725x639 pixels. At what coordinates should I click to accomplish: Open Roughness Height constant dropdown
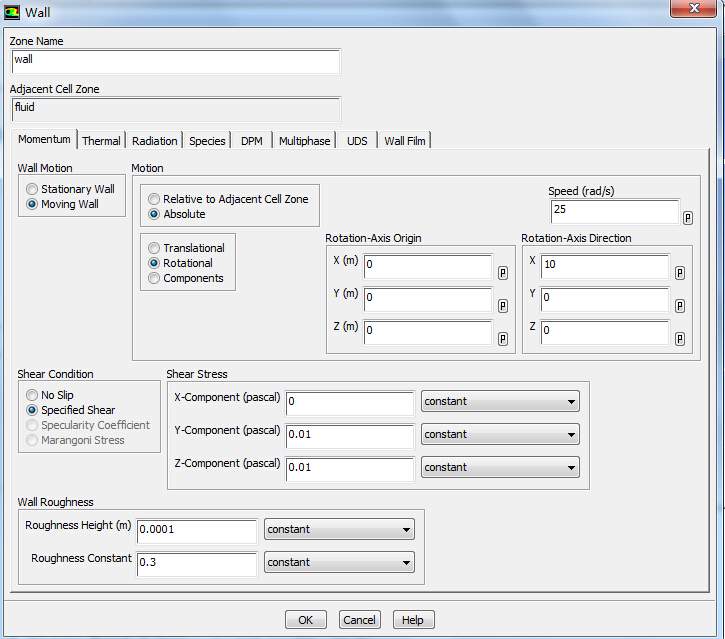pos(339,529)
